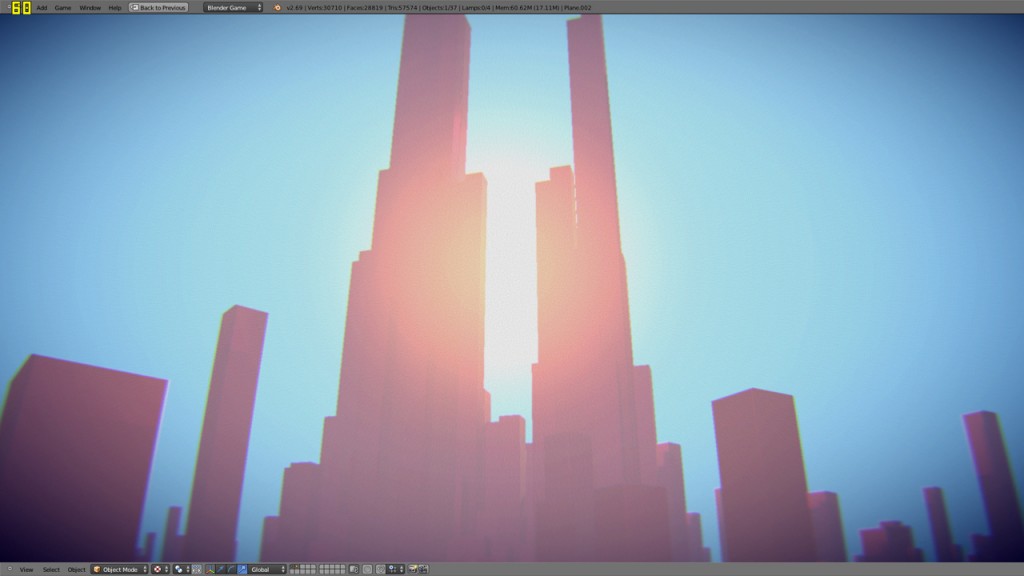Select the translate manipulator arrow icon
The height and width of the screenshot is (576, 1024).
coord(221,568)
